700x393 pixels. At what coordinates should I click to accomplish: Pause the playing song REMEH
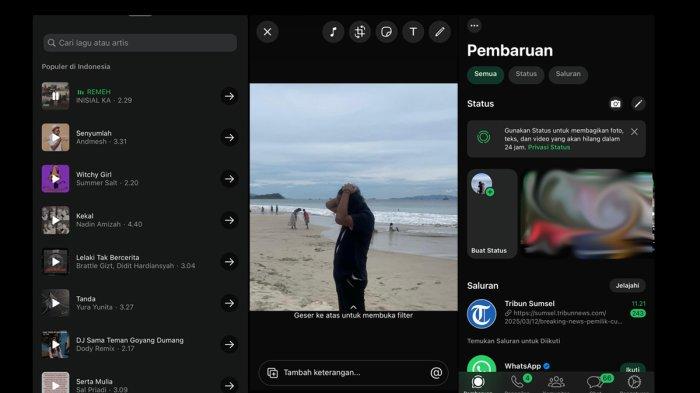click(55, 96)
